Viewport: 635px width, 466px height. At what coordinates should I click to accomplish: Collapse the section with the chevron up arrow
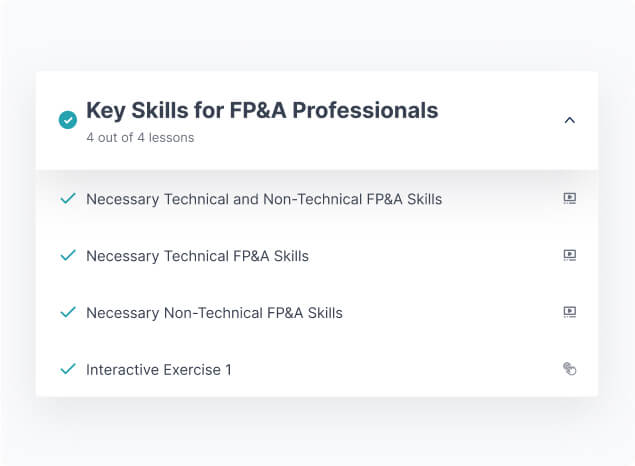point(570,120)
